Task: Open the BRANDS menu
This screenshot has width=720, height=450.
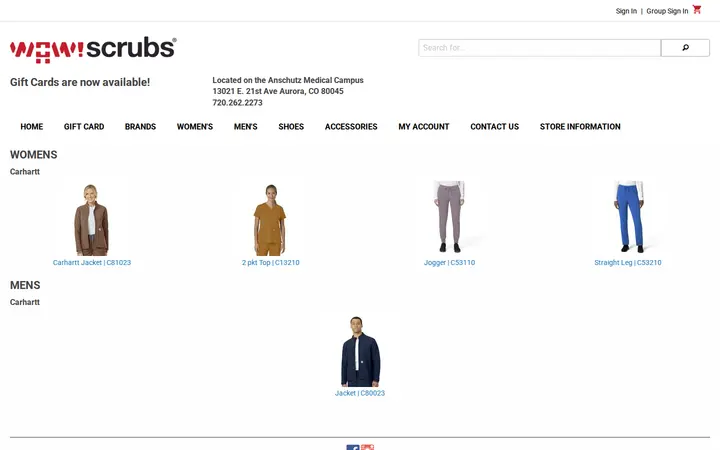Action: (x=141, y=127)
